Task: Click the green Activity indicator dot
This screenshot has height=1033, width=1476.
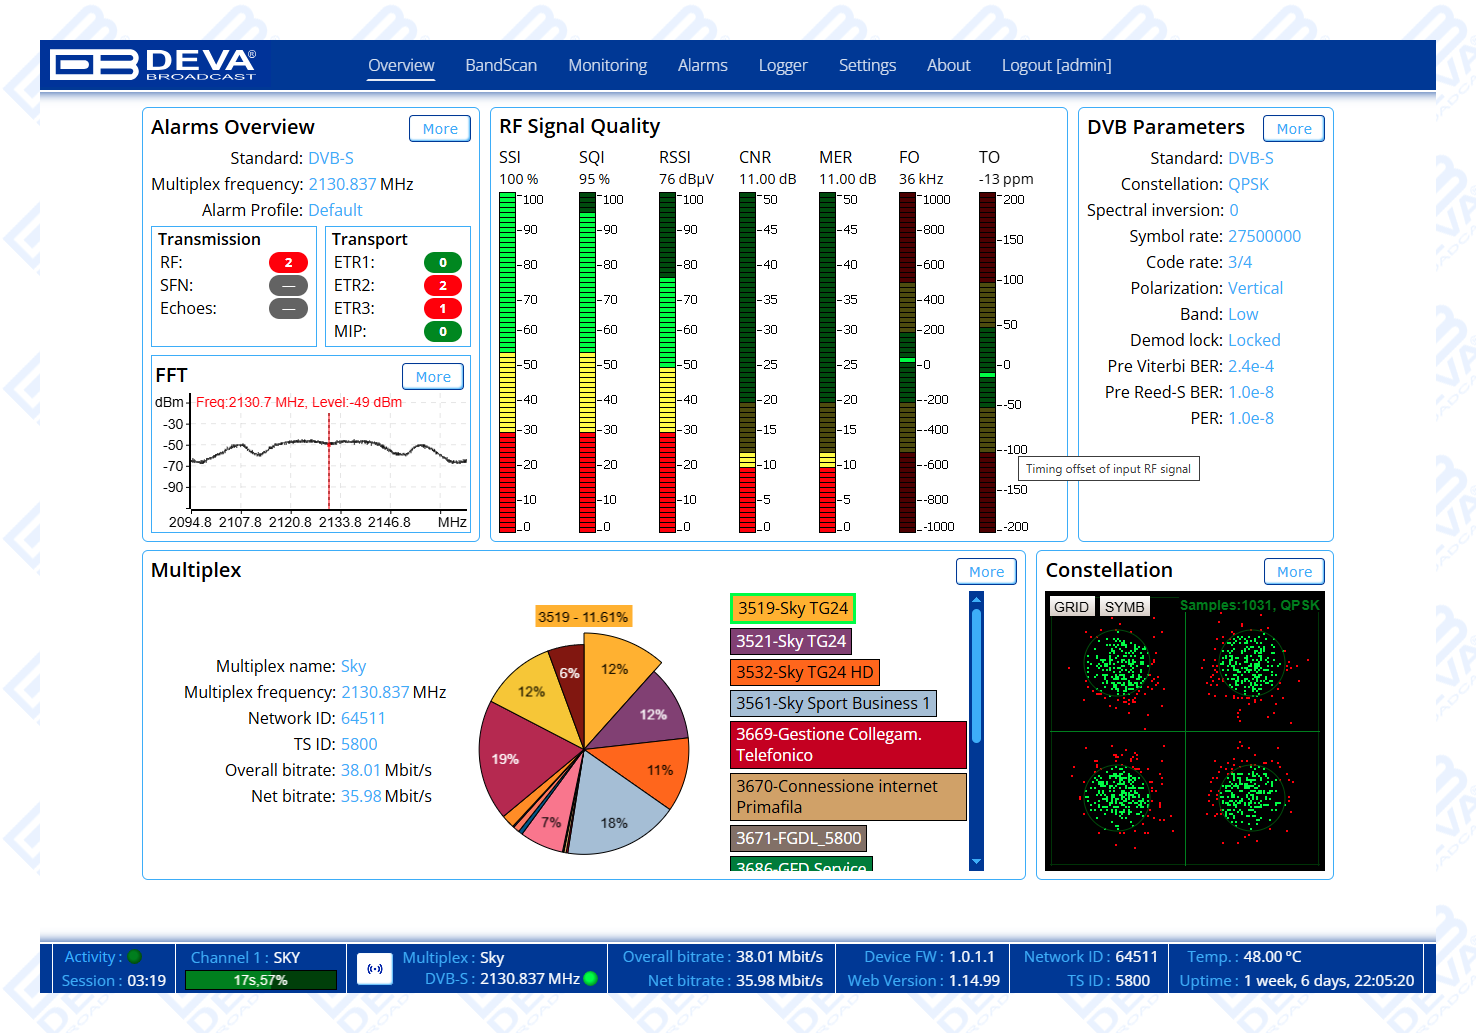Action: (x=134, y=956)
